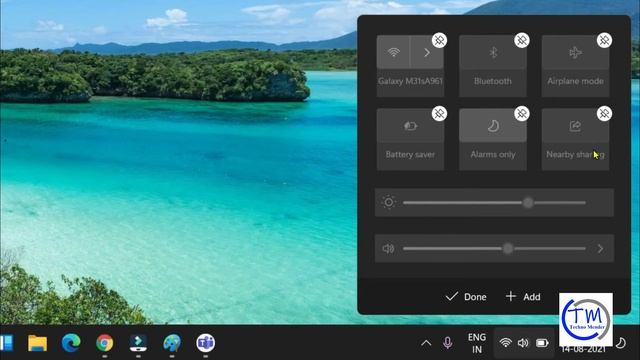640x360 pixels.
Task: Toggle Bluetooth quick setting
Action: 493,53
